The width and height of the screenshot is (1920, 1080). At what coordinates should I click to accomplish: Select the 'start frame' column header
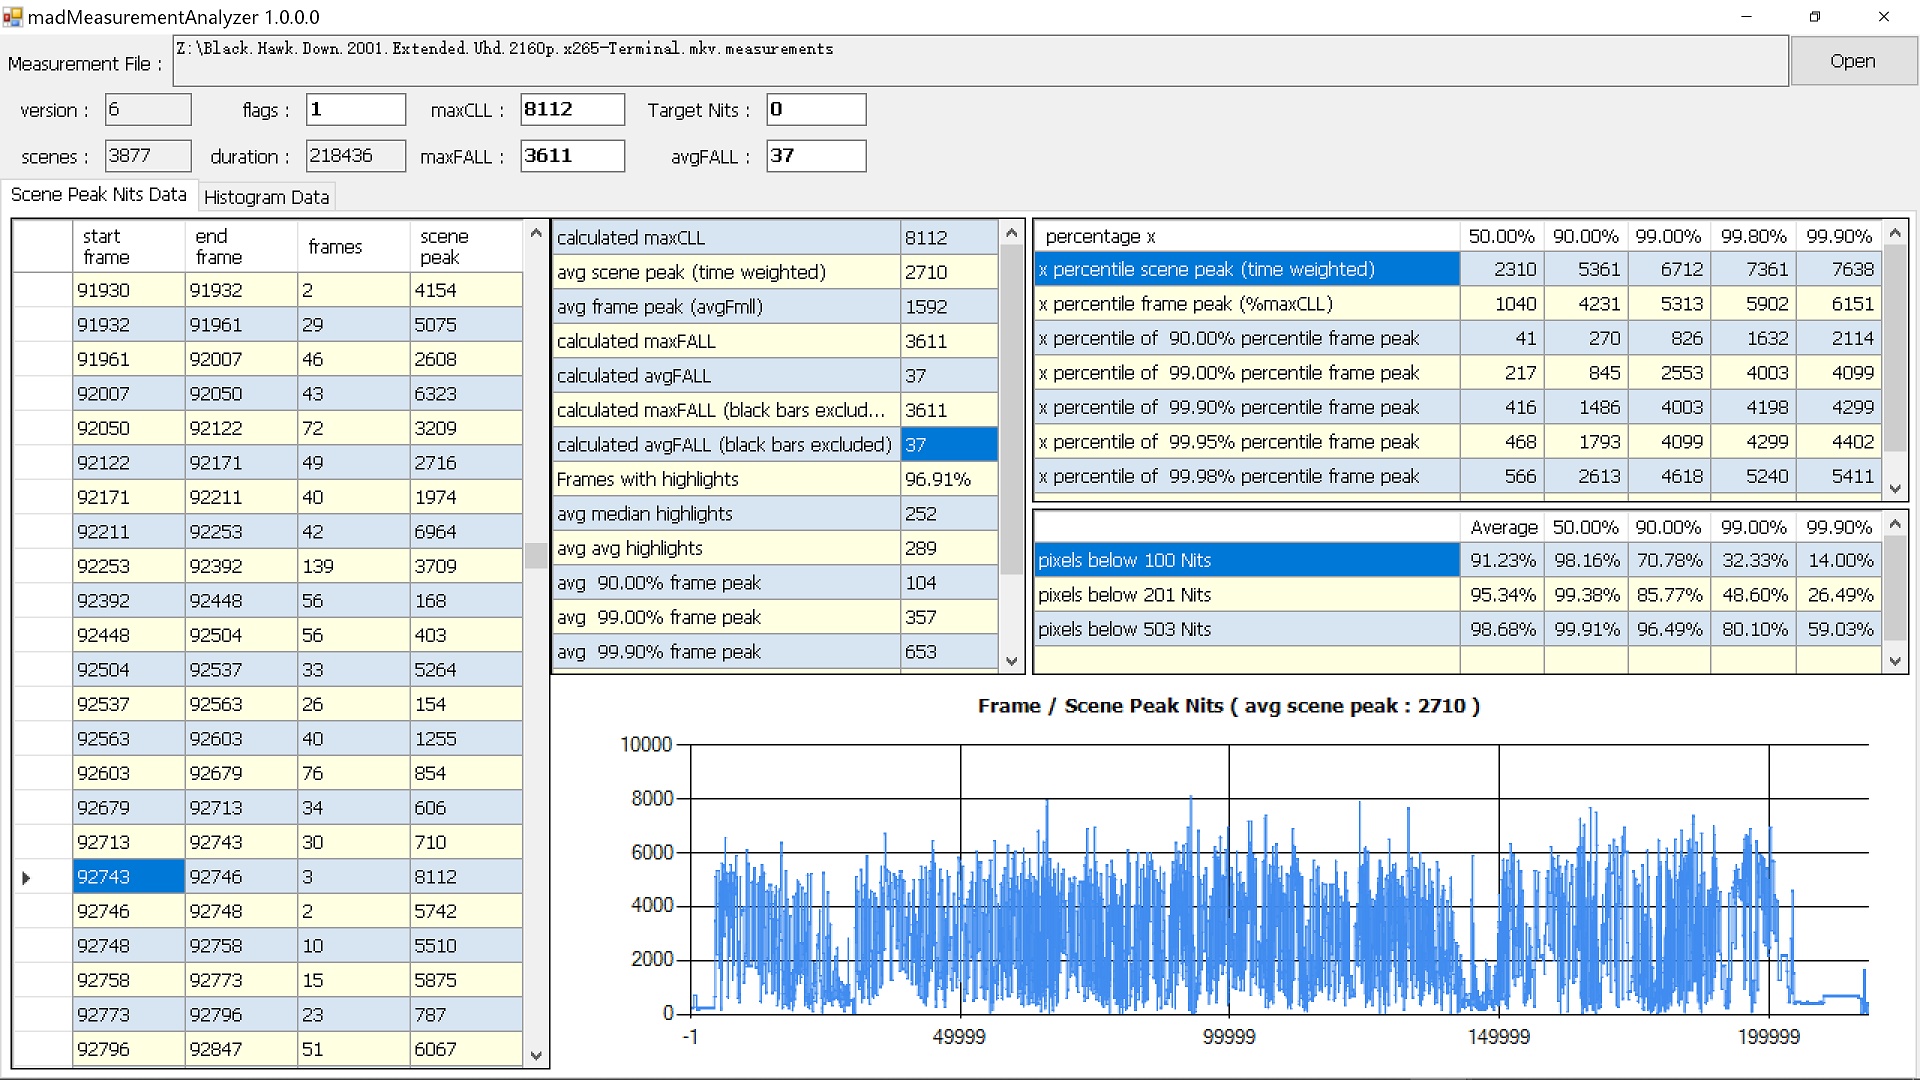pos(129,247)
